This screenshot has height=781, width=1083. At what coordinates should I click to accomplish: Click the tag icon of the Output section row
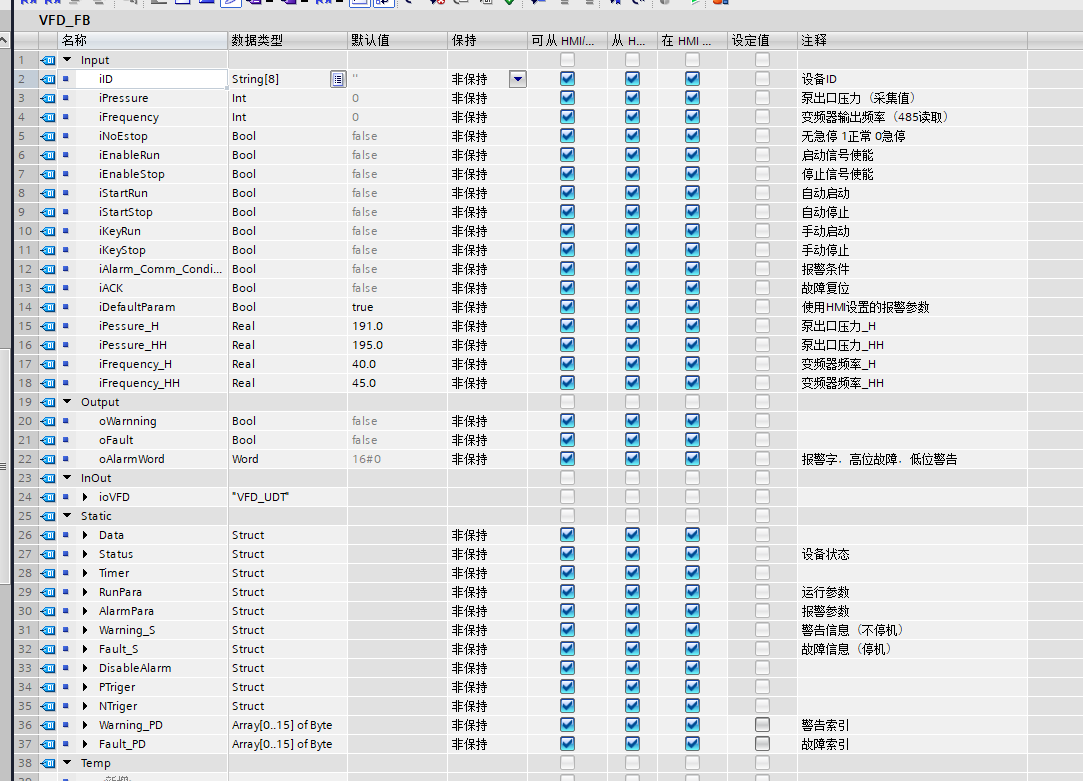tap(48, 402)
